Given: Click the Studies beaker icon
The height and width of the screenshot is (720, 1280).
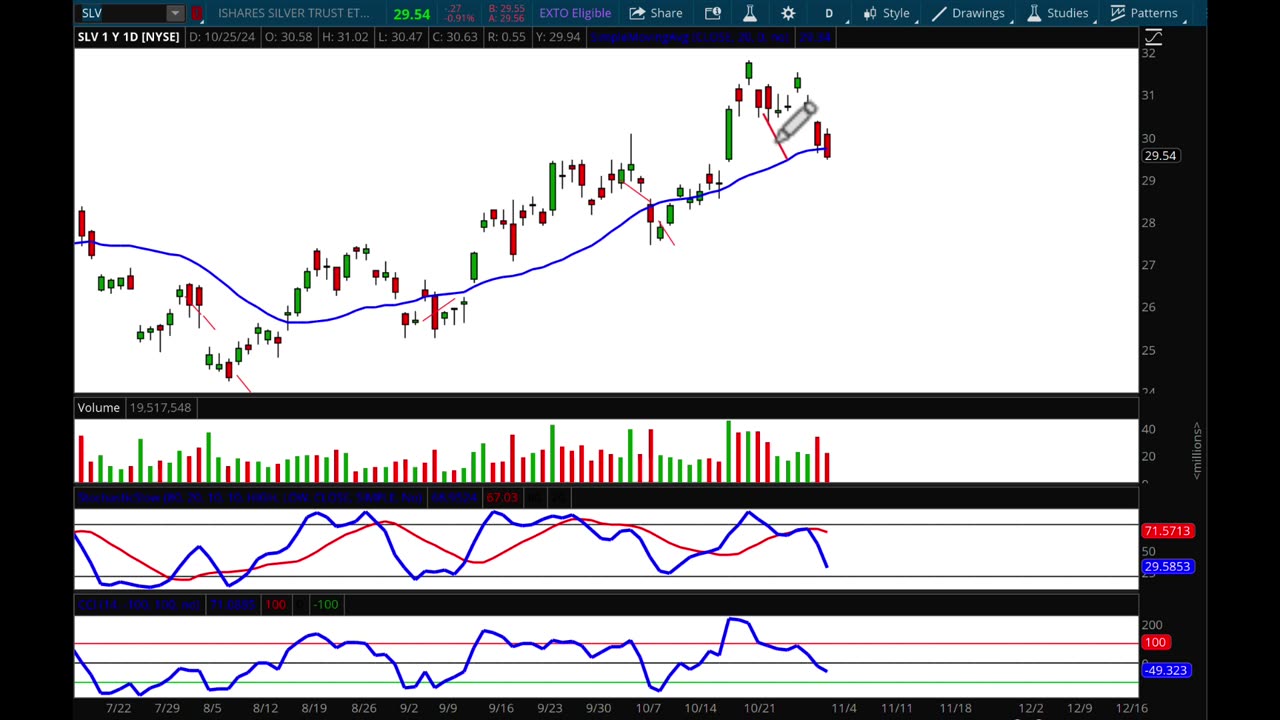Looking at the screenshot, I should (x=1034, y=13).
